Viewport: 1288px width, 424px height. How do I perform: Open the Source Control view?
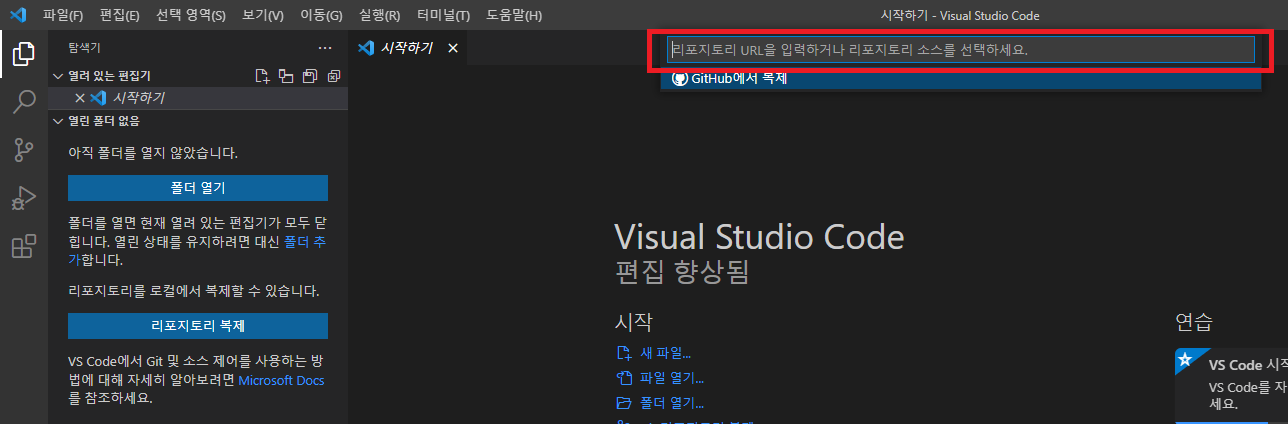[24, 150]
